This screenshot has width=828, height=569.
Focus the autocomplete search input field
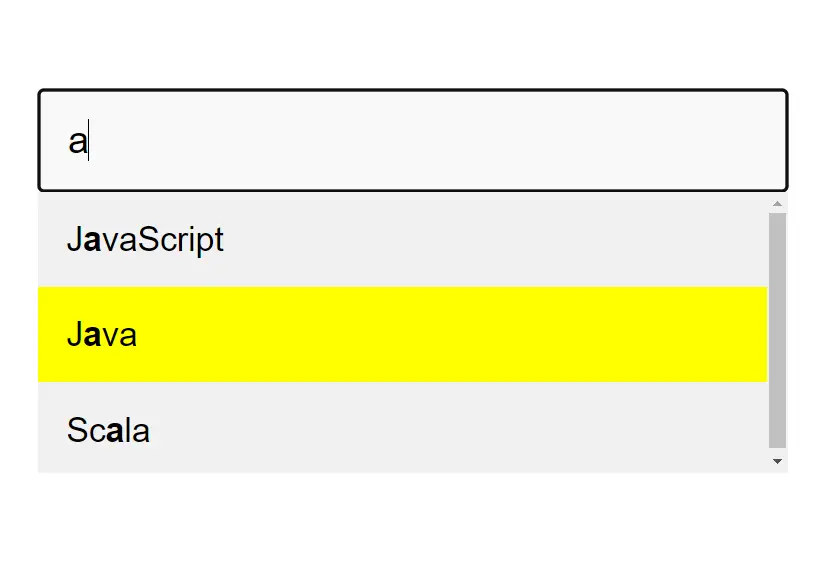412,141
